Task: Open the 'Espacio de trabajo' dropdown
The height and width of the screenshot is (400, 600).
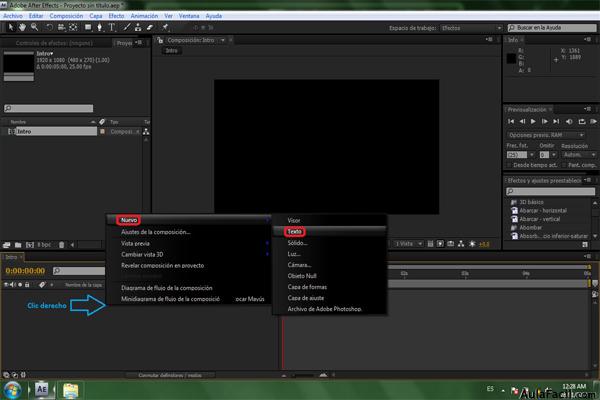Action: [471, 28]
